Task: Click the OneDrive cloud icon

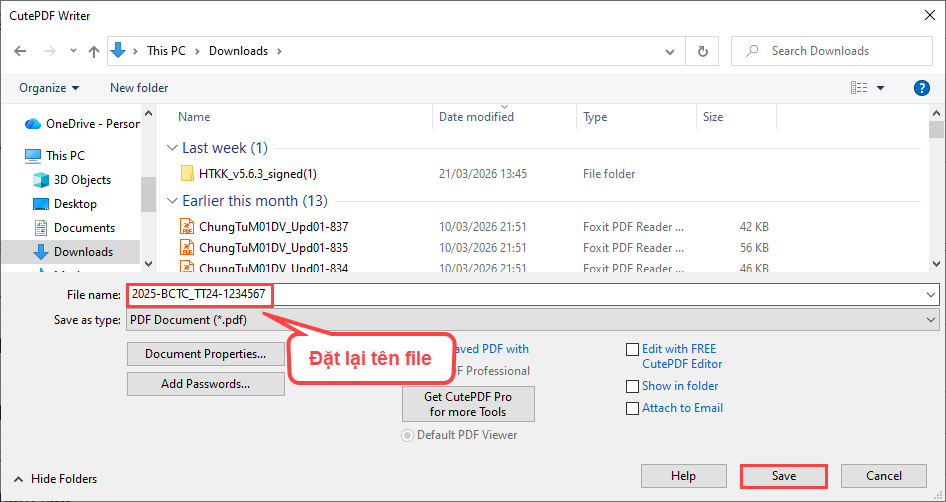Action: (33, 124)
